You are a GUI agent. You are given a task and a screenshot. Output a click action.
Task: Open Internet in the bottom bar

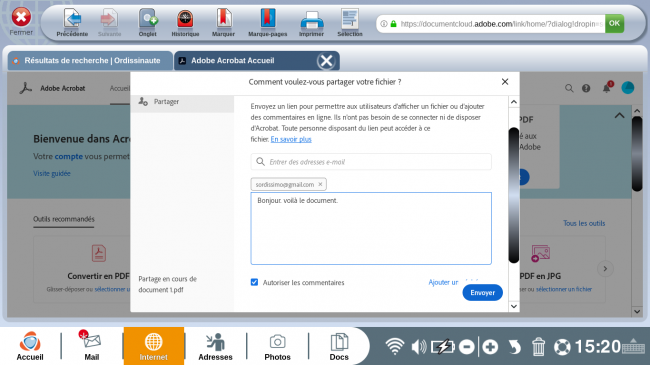(x=153, y=346)
